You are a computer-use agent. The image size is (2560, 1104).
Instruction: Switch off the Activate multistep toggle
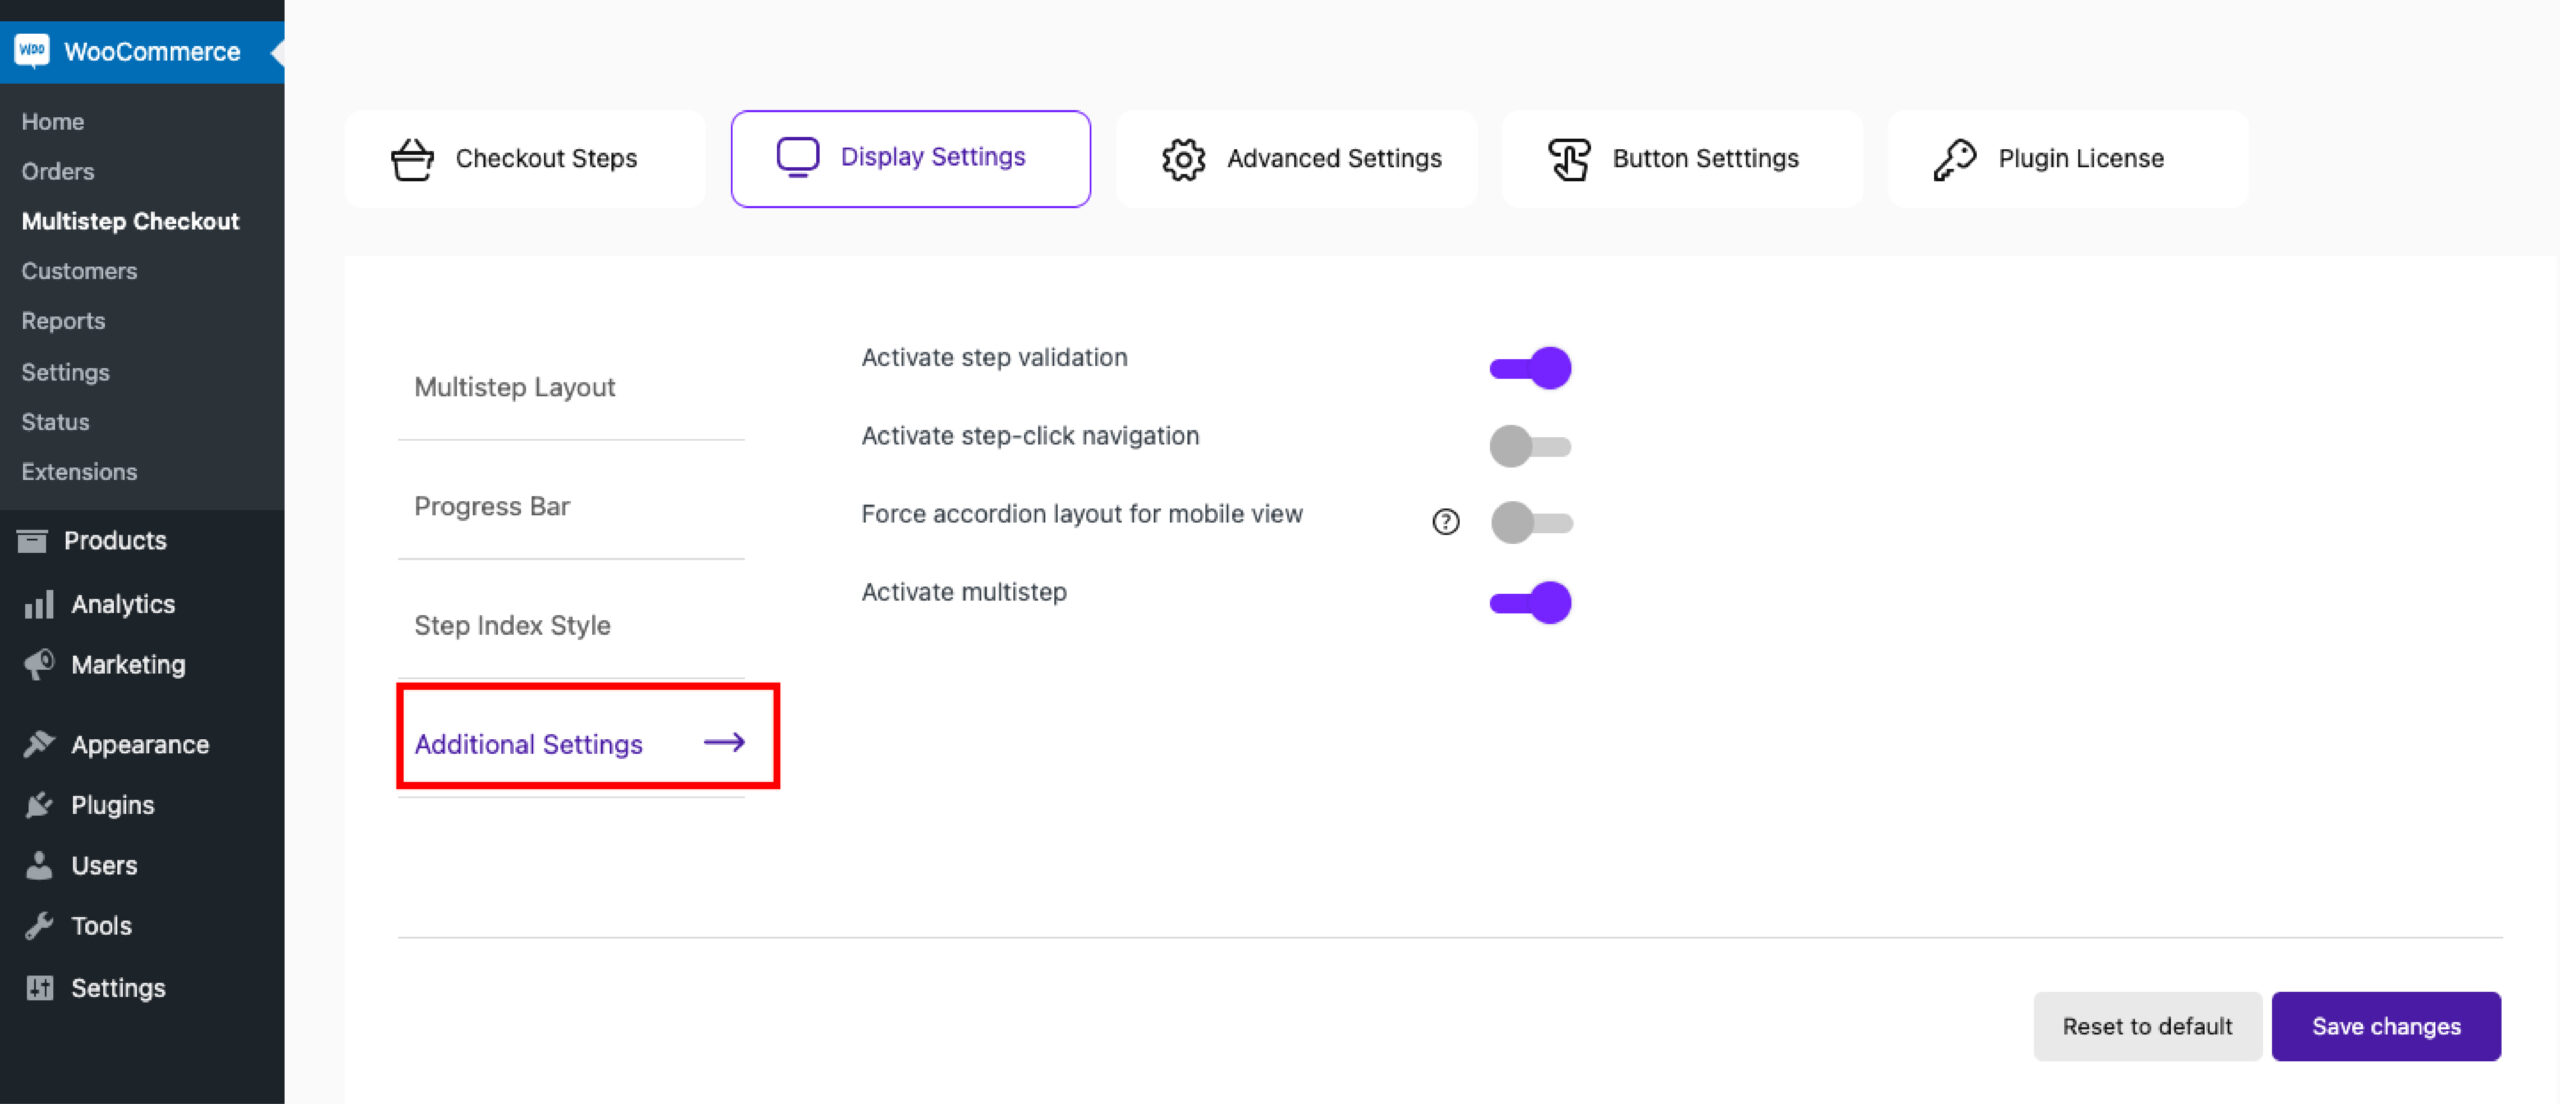[1530, 602]
